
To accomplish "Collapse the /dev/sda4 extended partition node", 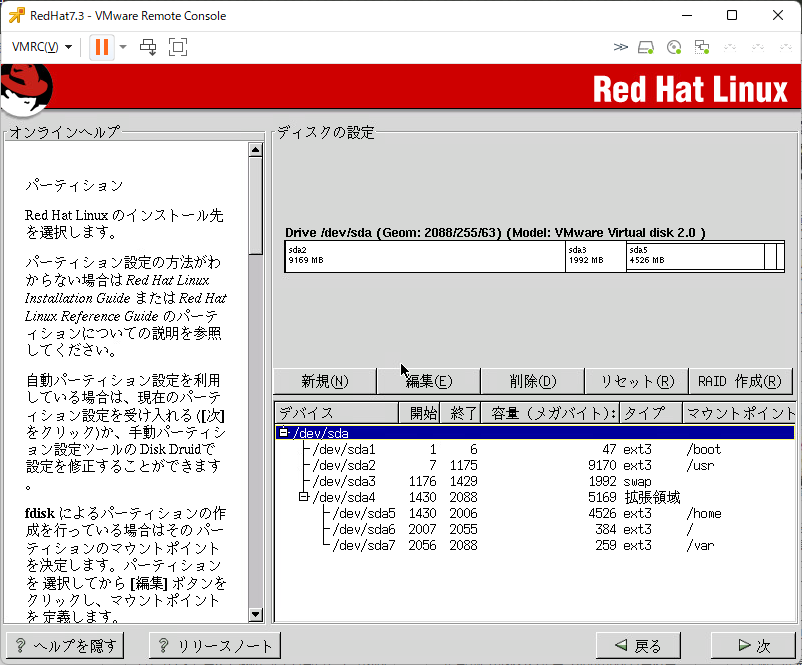I will pos(303,497).
